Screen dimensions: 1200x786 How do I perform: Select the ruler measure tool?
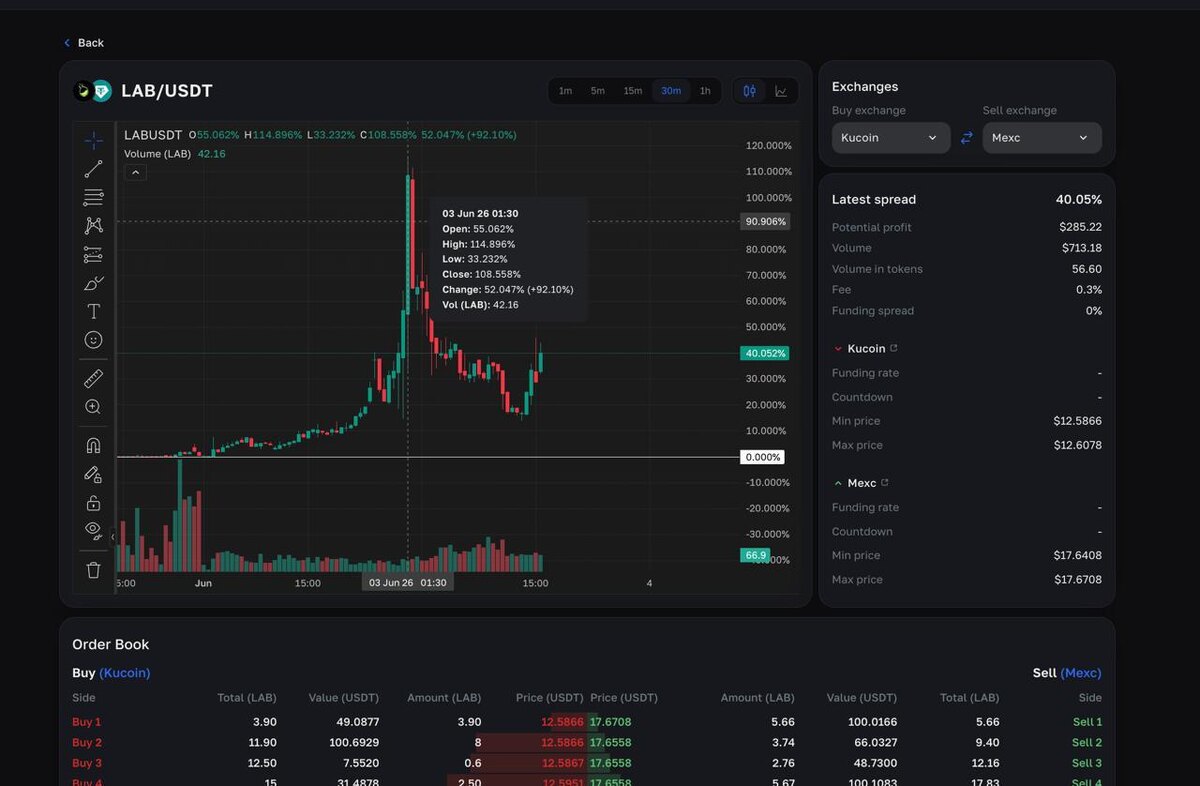click(x=93, y=378)
